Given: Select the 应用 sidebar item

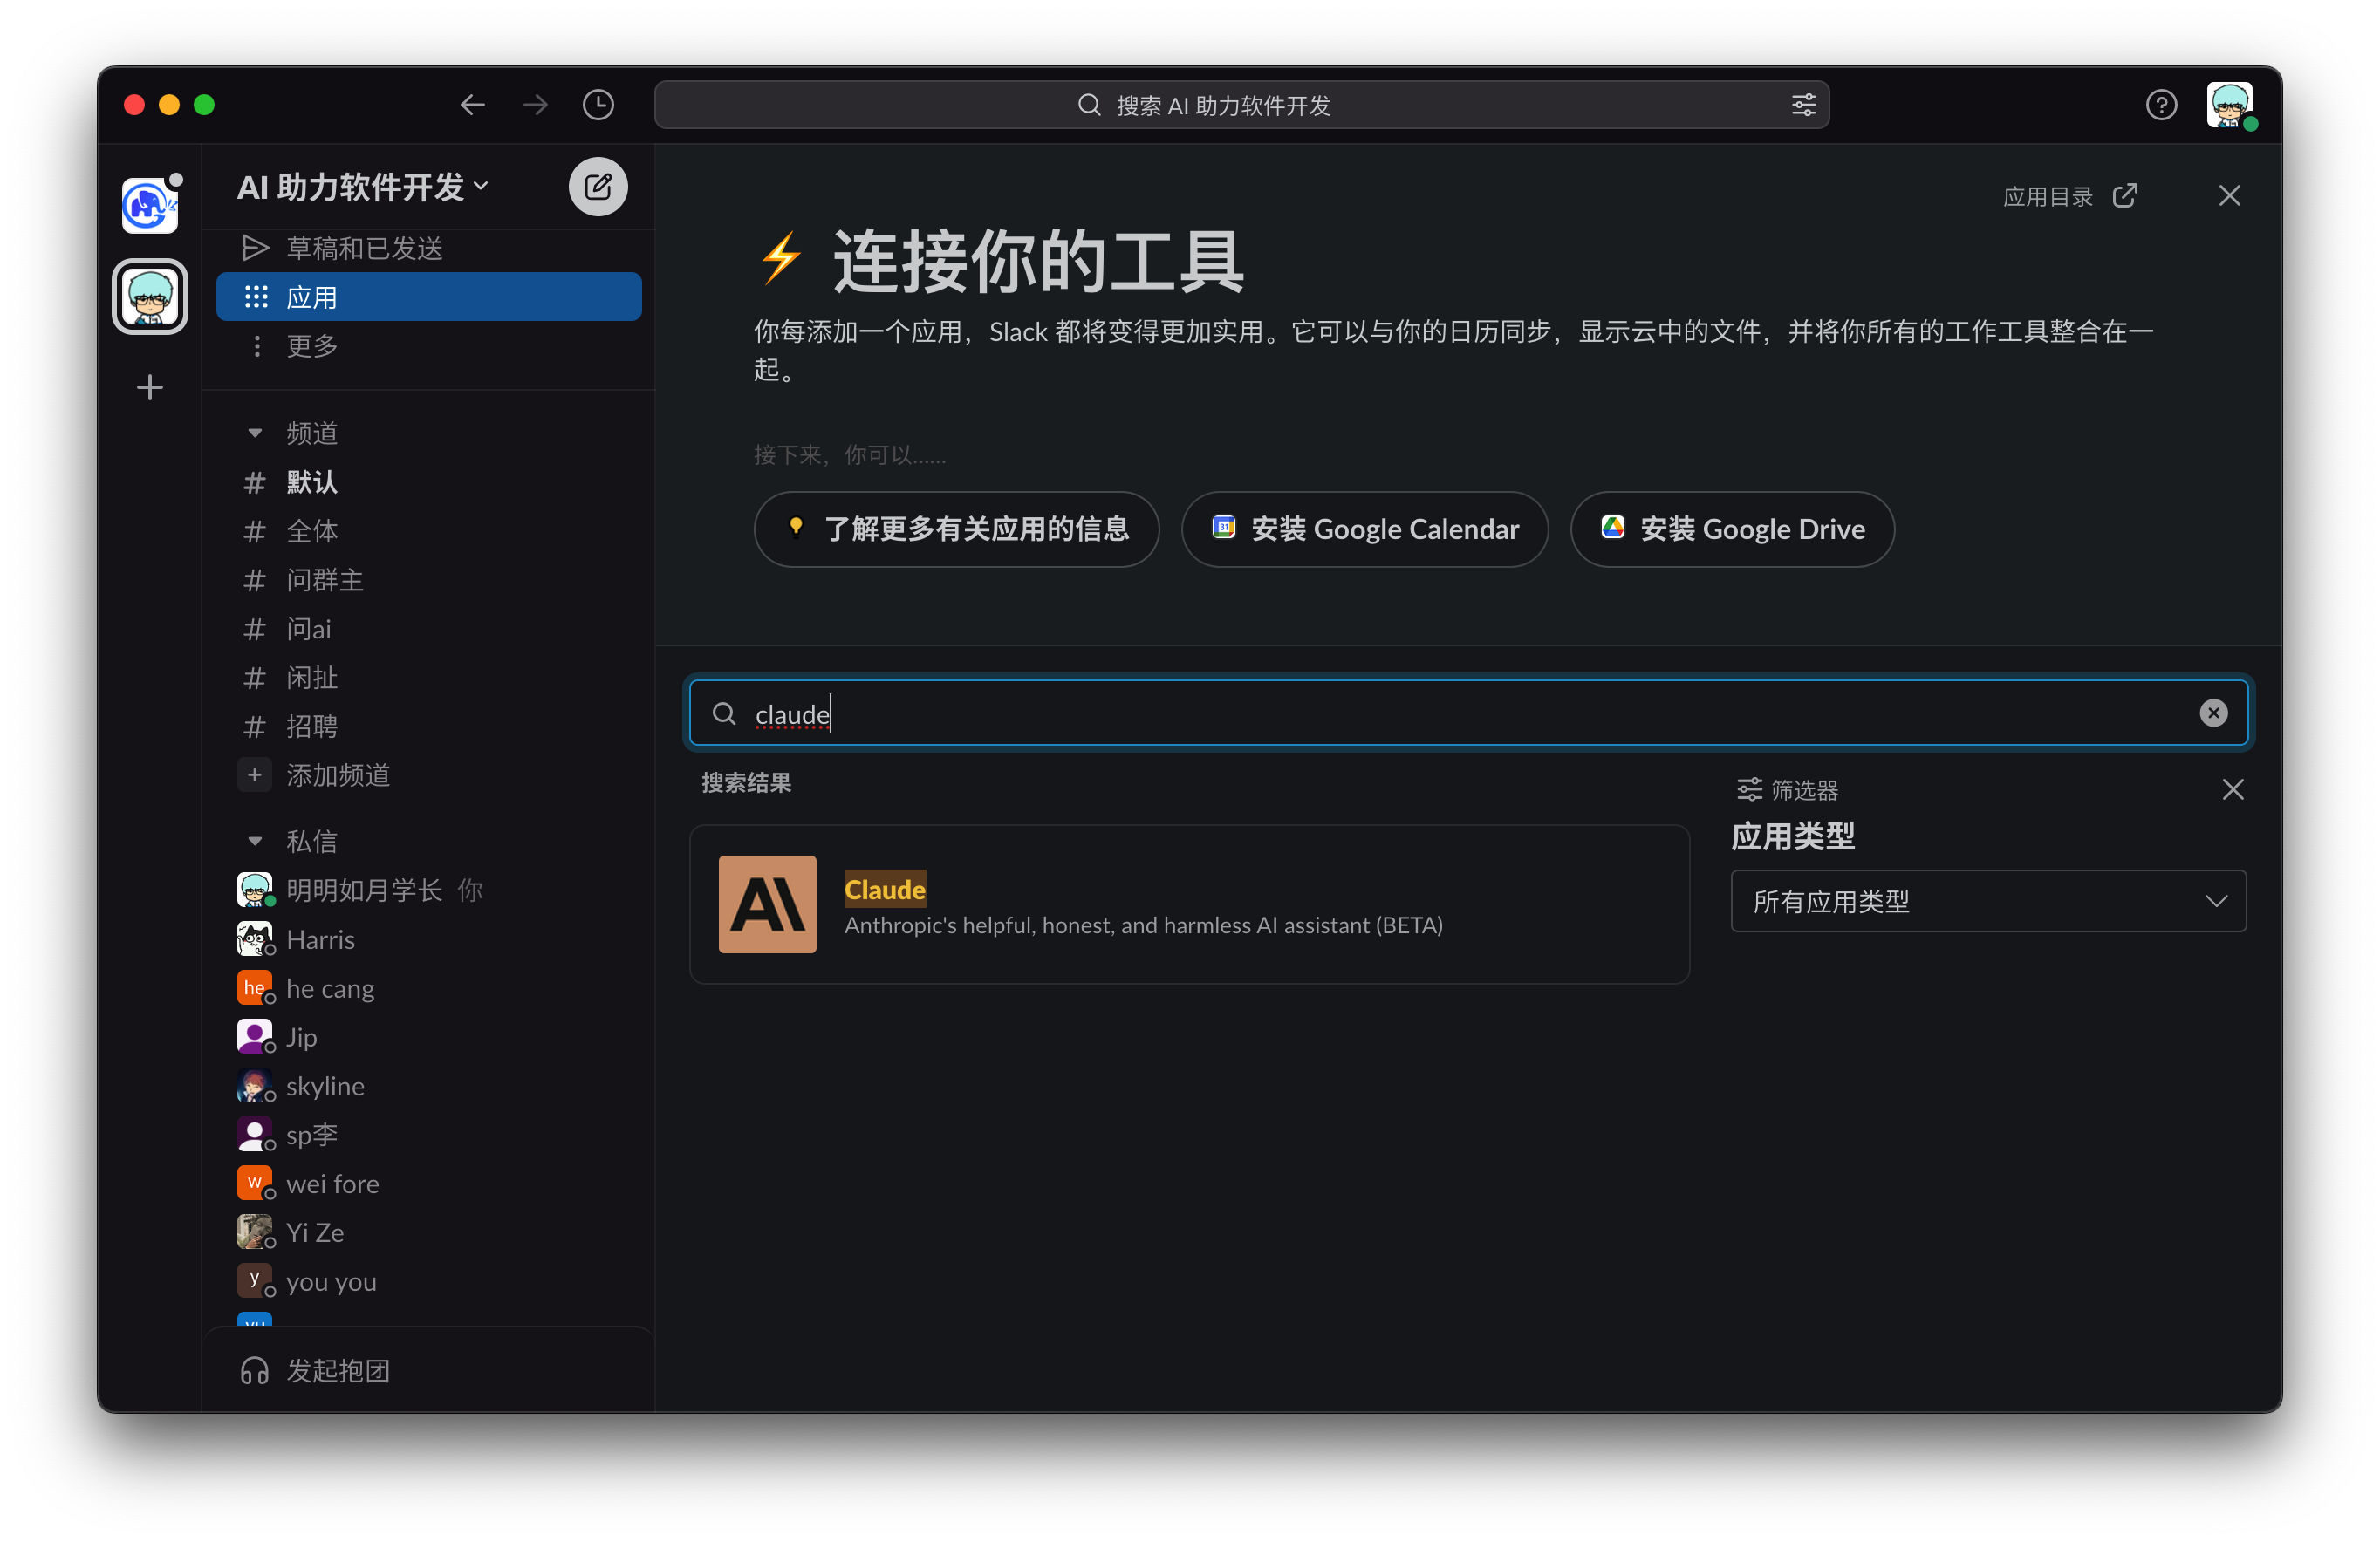Looking at the screenshot, I should pos(429,297).
